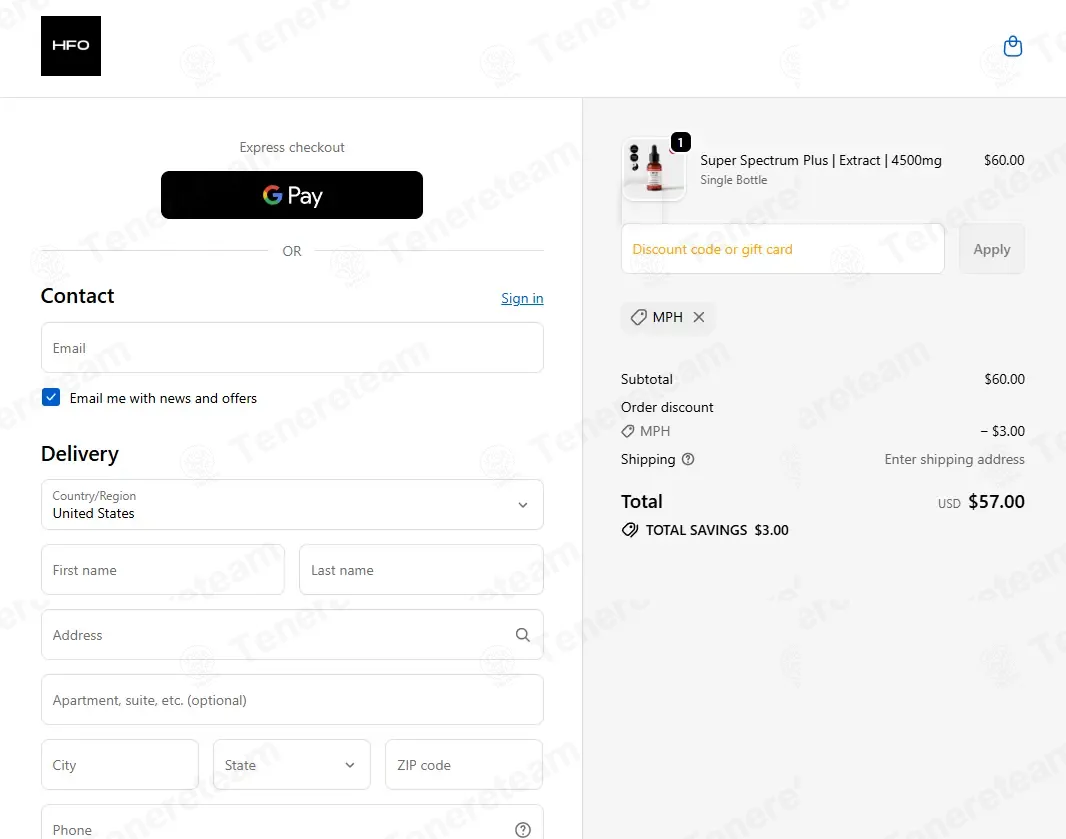Click the ZIP code field
The image size is (1066, 839).
[464, 765]
